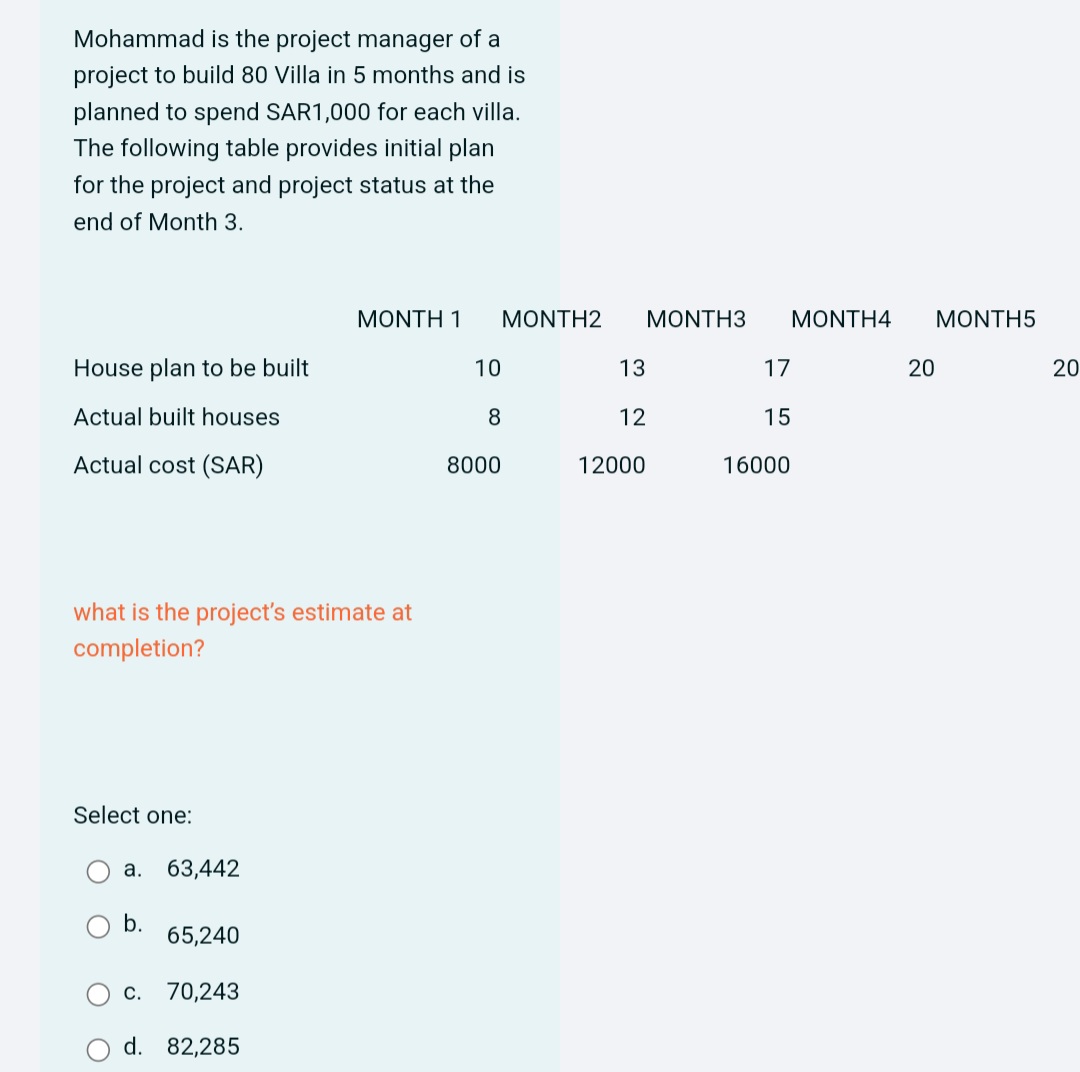
Task: Click the Actual built houses row label
Action: [x=176, y=417]
